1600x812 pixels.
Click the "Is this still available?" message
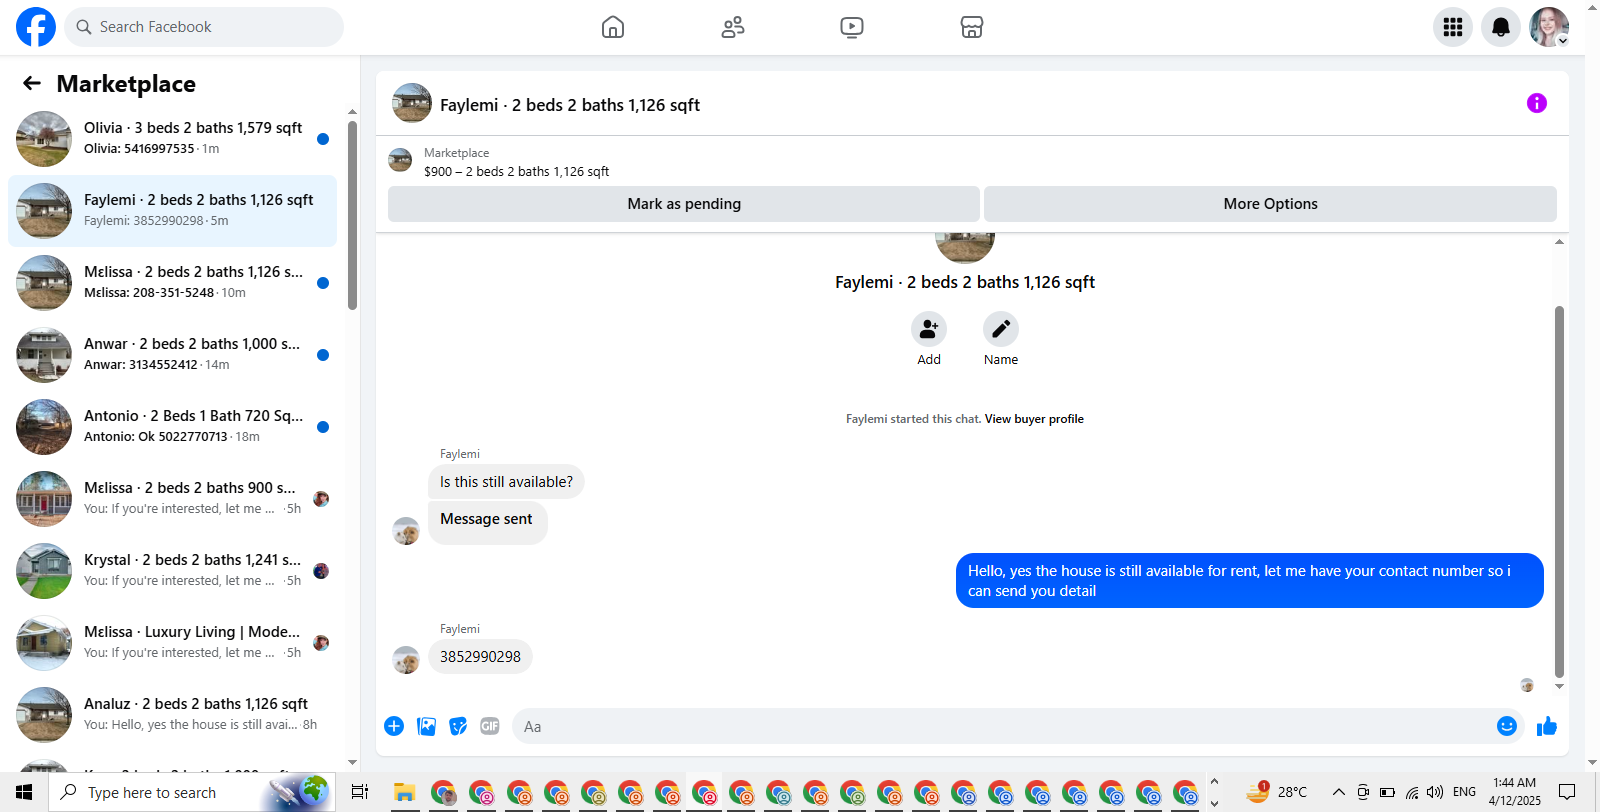(506, 482)
